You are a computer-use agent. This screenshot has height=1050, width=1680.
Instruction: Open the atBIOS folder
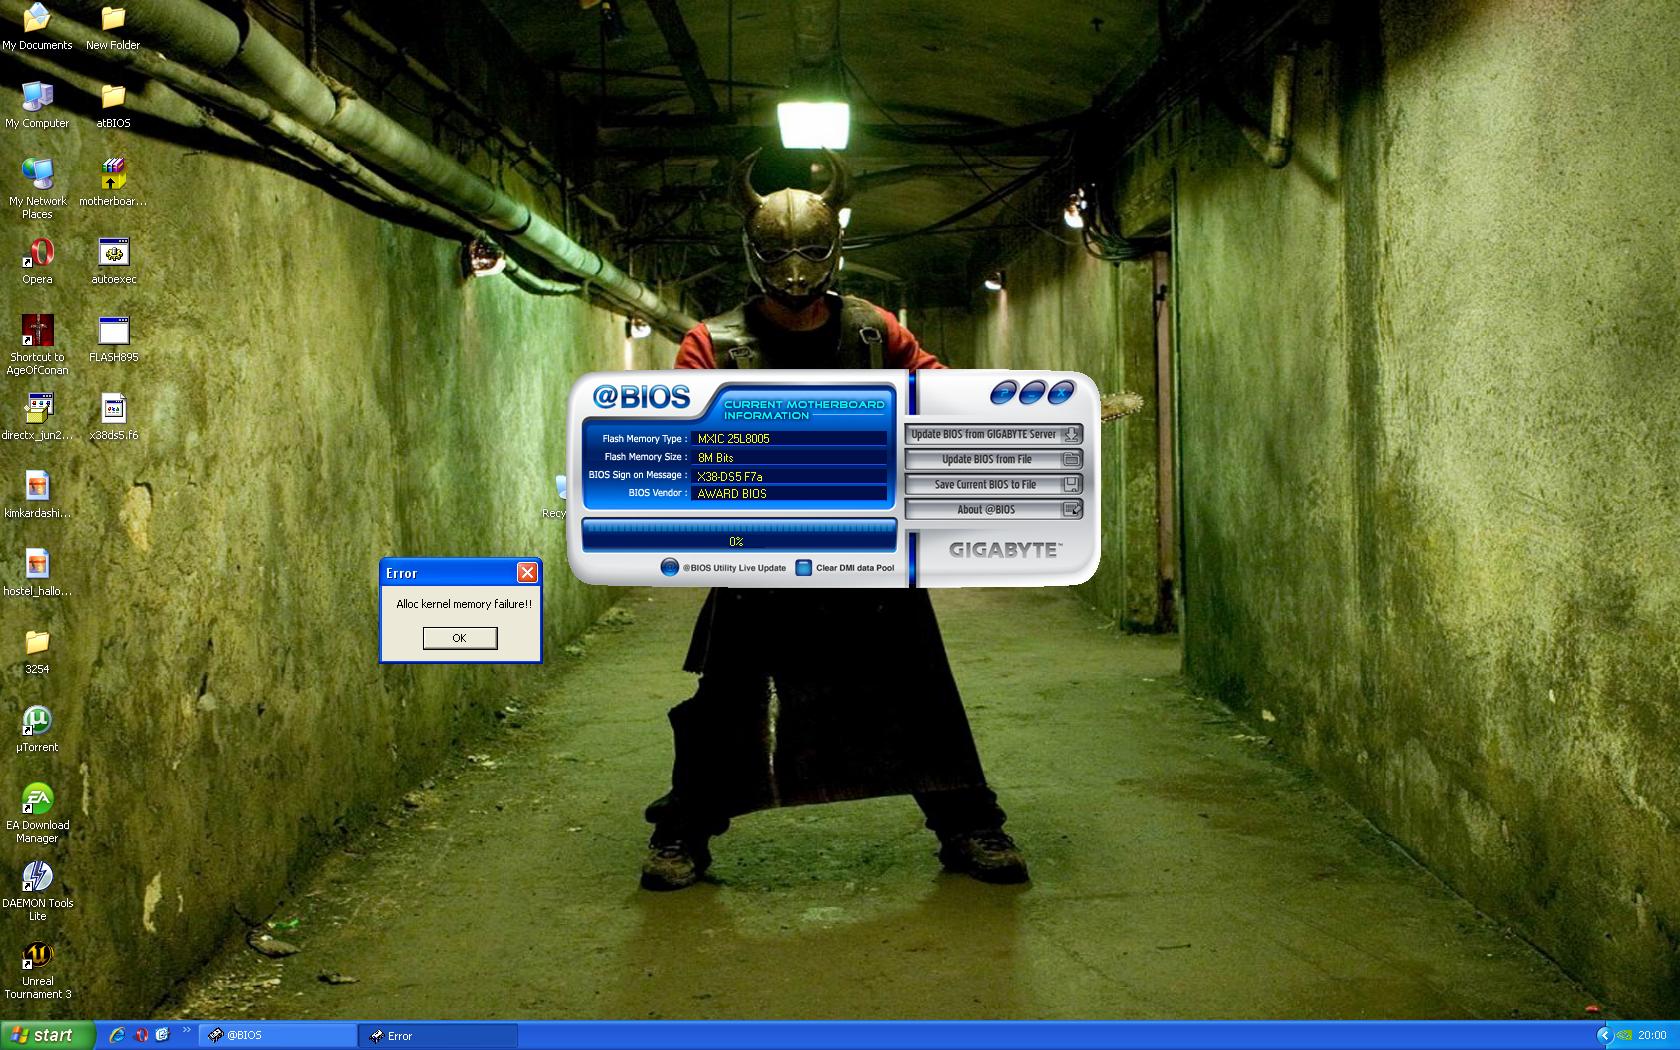pyautogui.click(x=113, y=105)
